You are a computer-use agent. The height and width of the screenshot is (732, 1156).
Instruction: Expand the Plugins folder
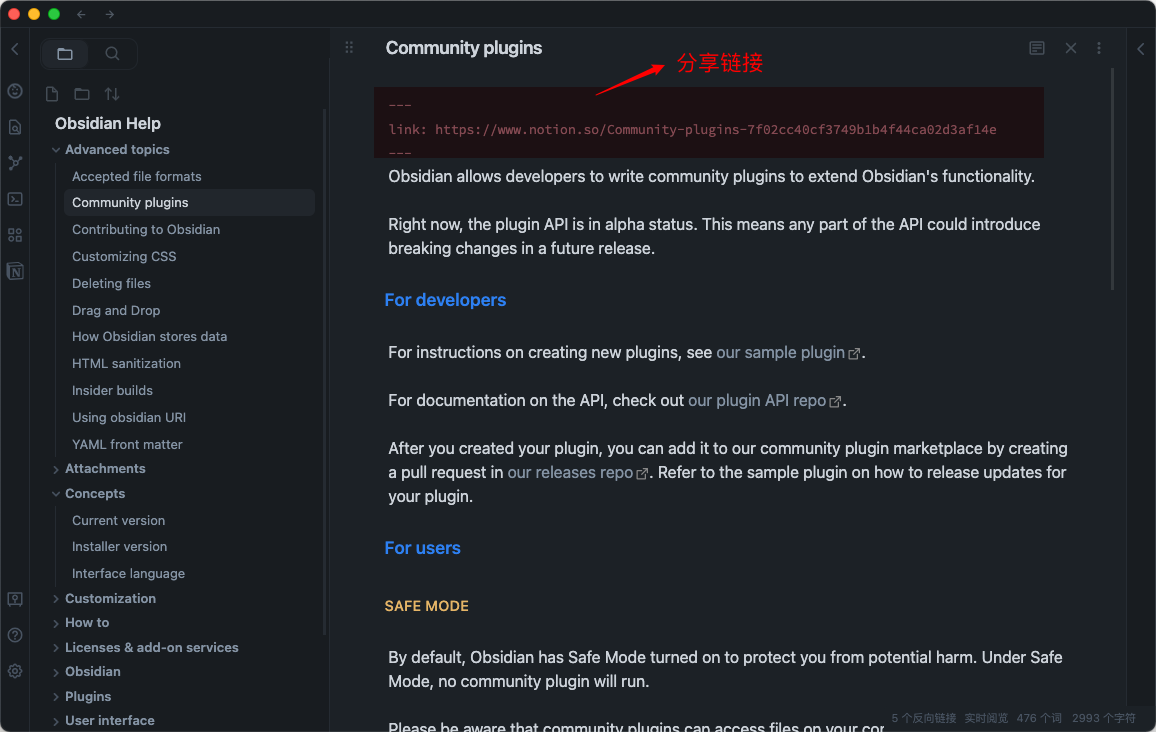tap(56, 697)
